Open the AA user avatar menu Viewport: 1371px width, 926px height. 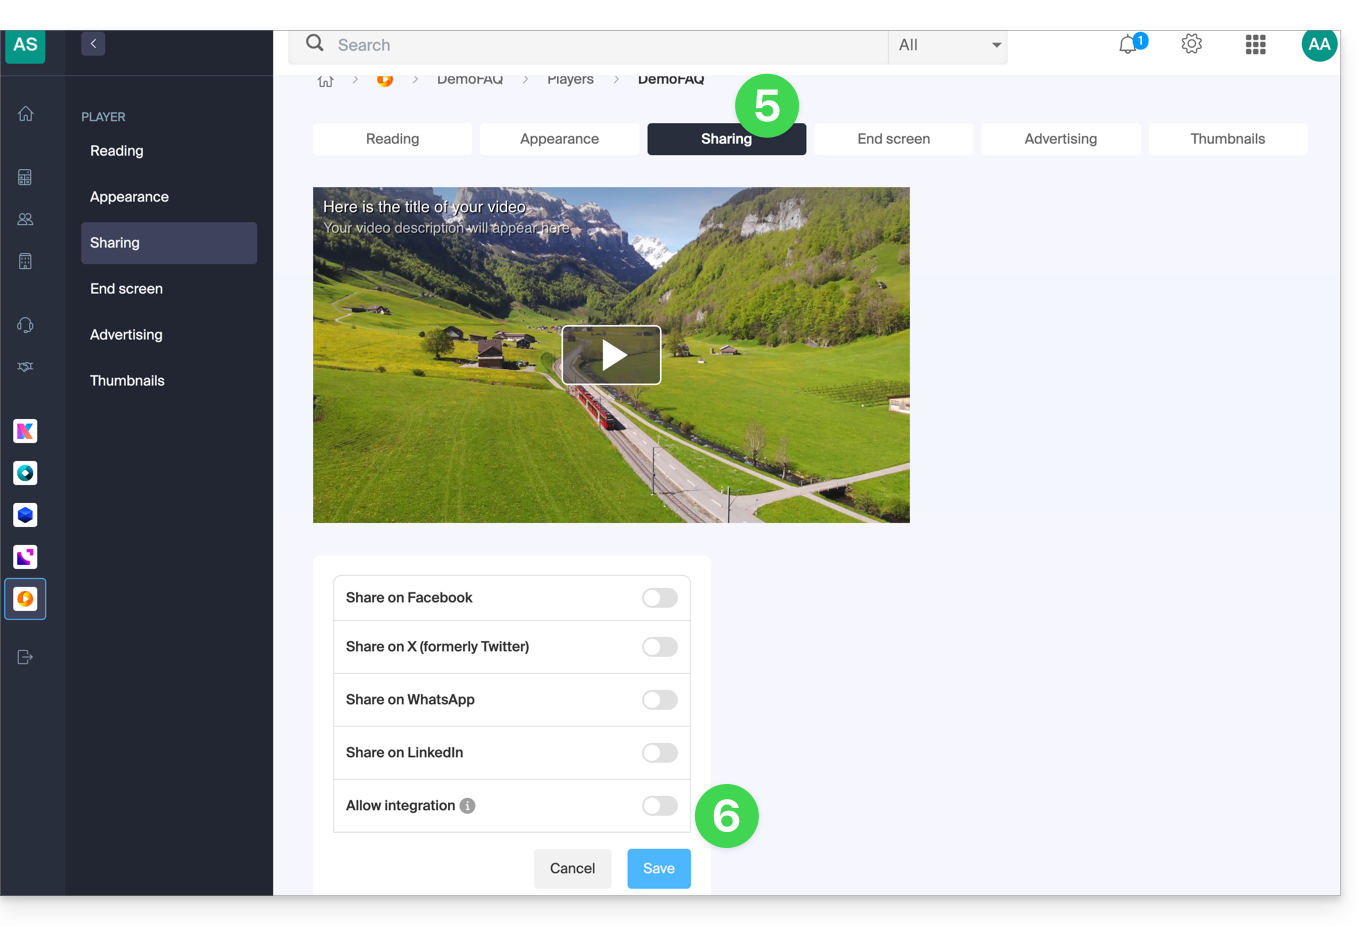coord(1318,45)
